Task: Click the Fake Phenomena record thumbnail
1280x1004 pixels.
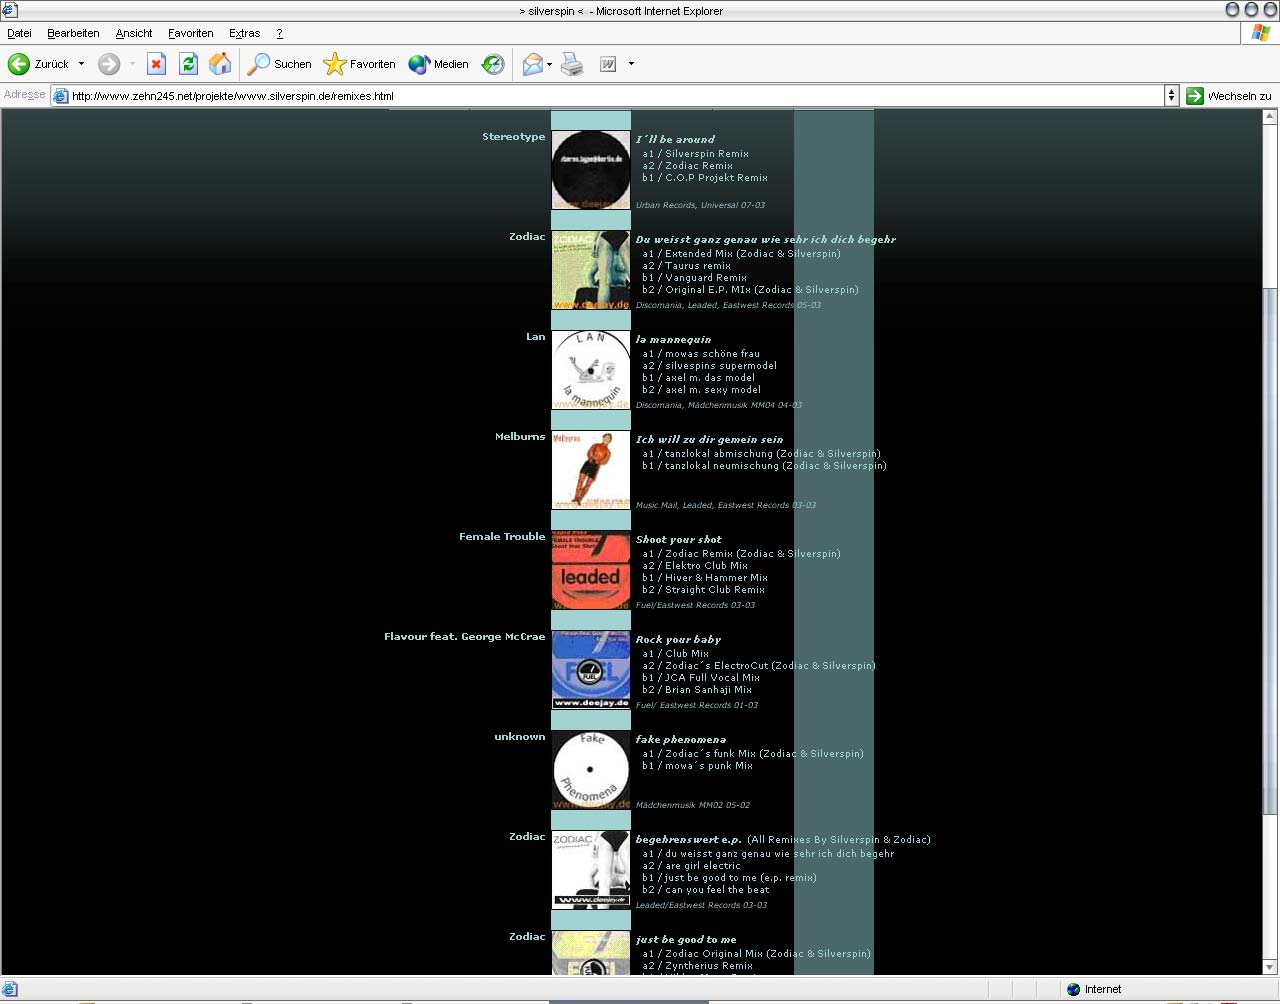Action: (591, 770)
